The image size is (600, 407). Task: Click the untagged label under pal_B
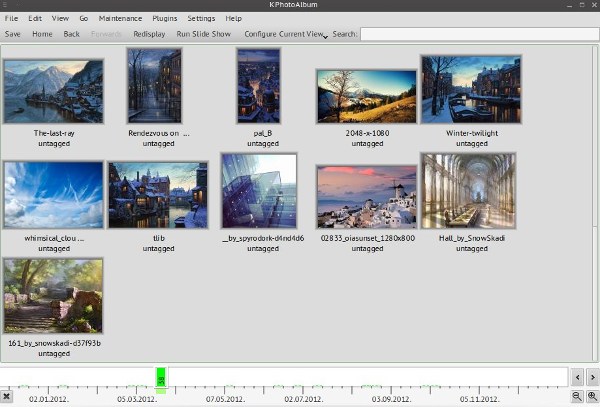pos(263,143)
